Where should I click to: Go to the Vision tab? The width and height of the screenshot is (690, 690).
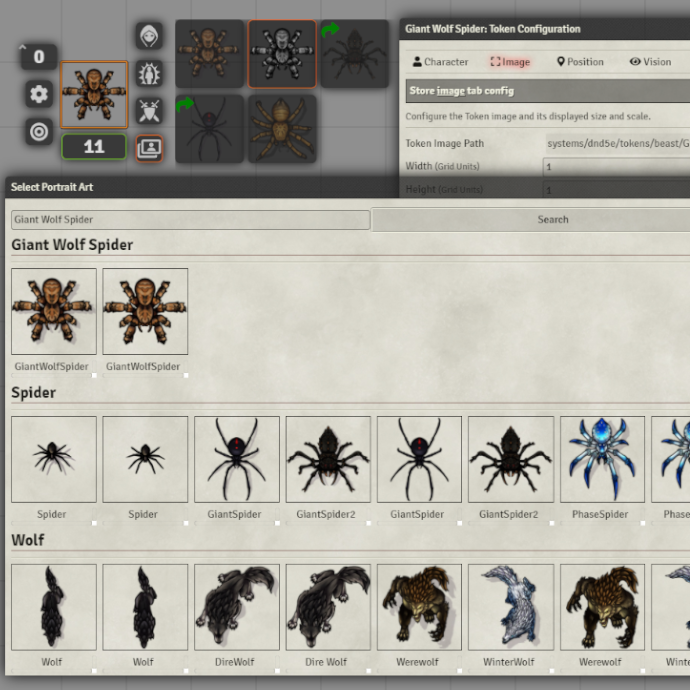click(x=650, y=62)
